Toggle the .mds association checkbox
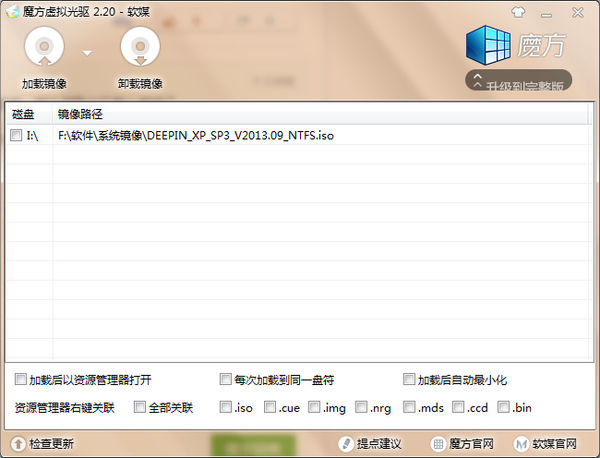The width and height of the screenshot is (600, 458). pyautogui.click(x=409, y=407)
